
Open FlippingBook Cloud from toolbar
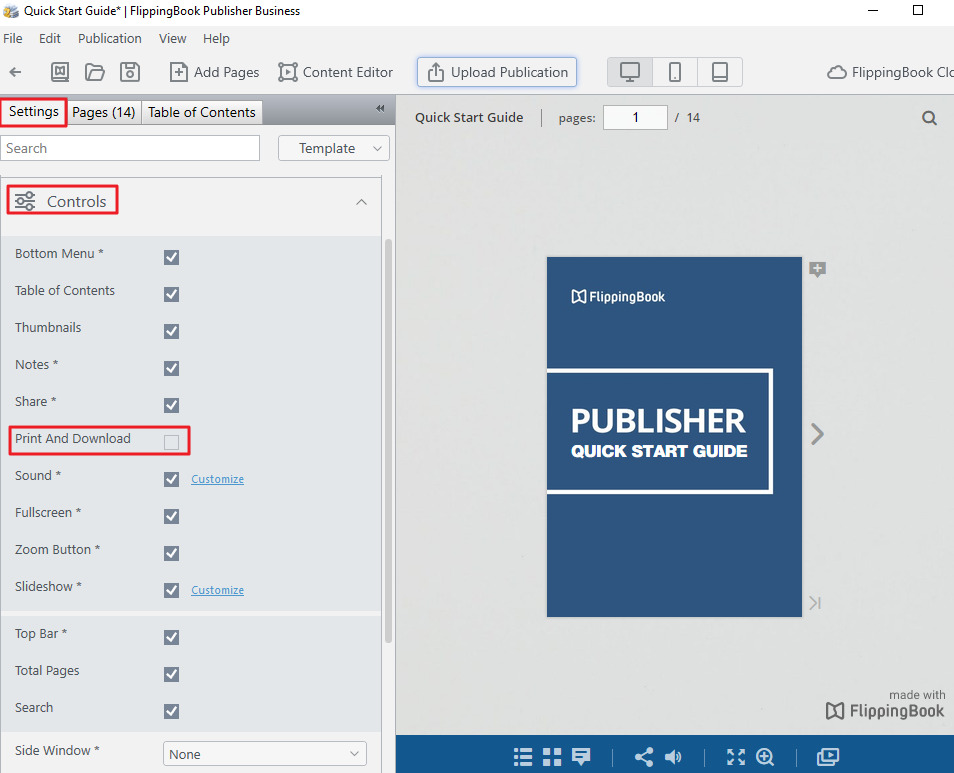point(890,72)
